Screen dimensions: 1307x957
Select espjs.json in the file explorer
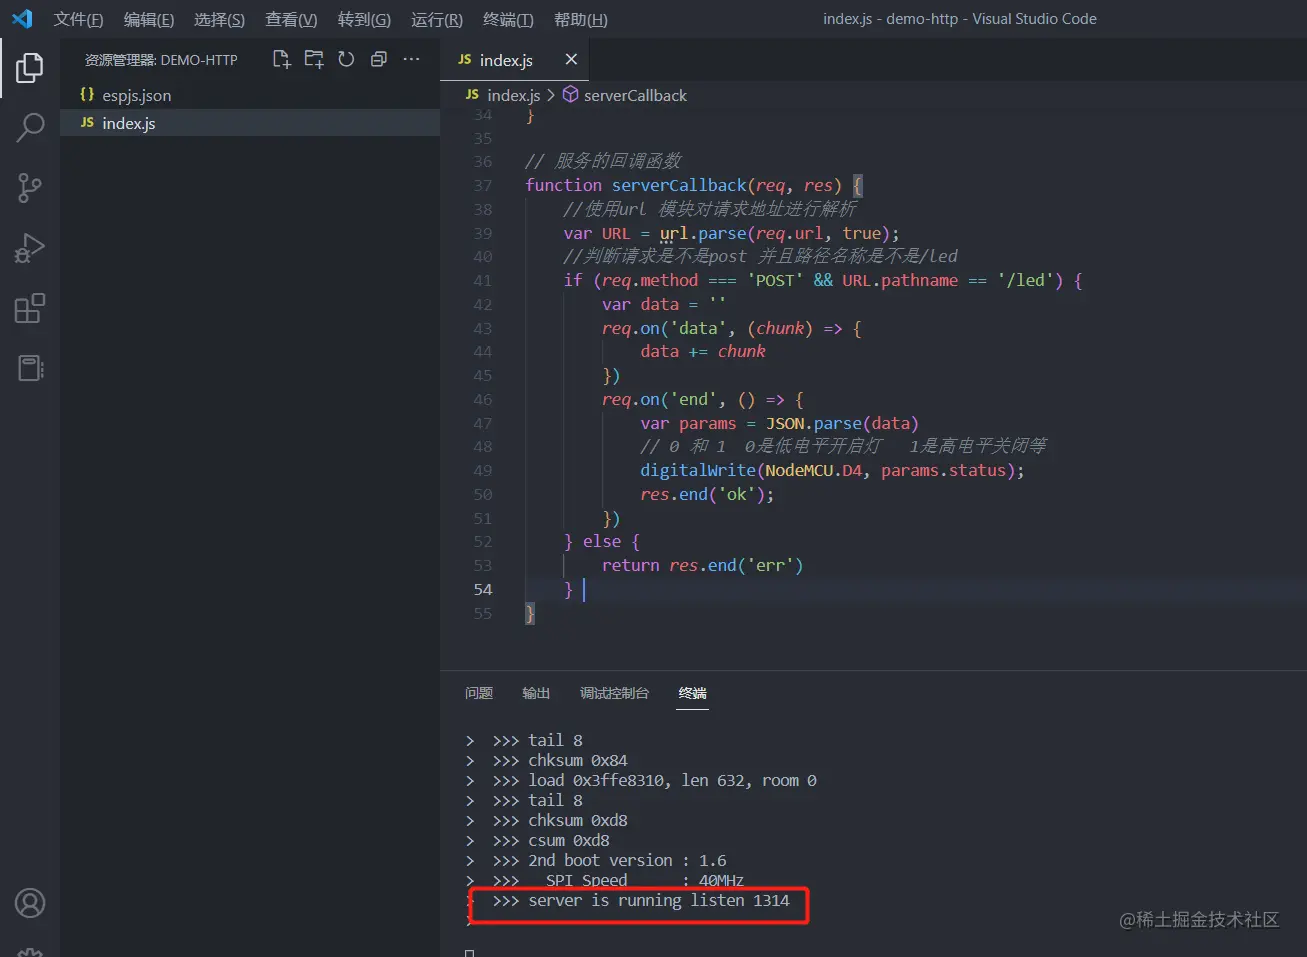pos(250,95)
